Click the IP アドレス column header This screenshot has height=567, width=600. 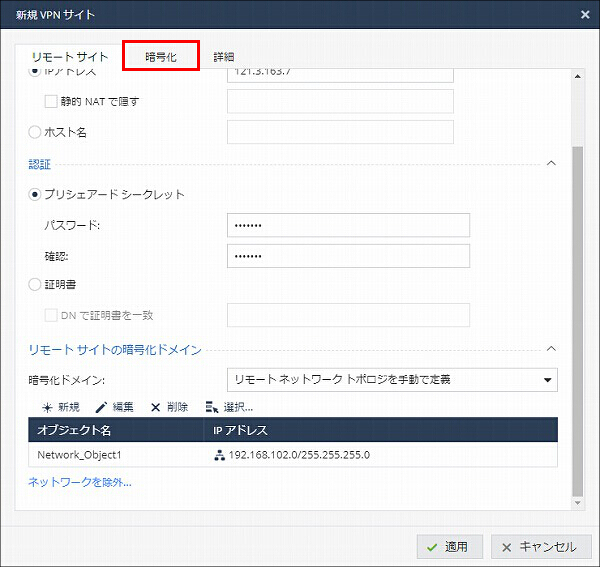(380, 430)
